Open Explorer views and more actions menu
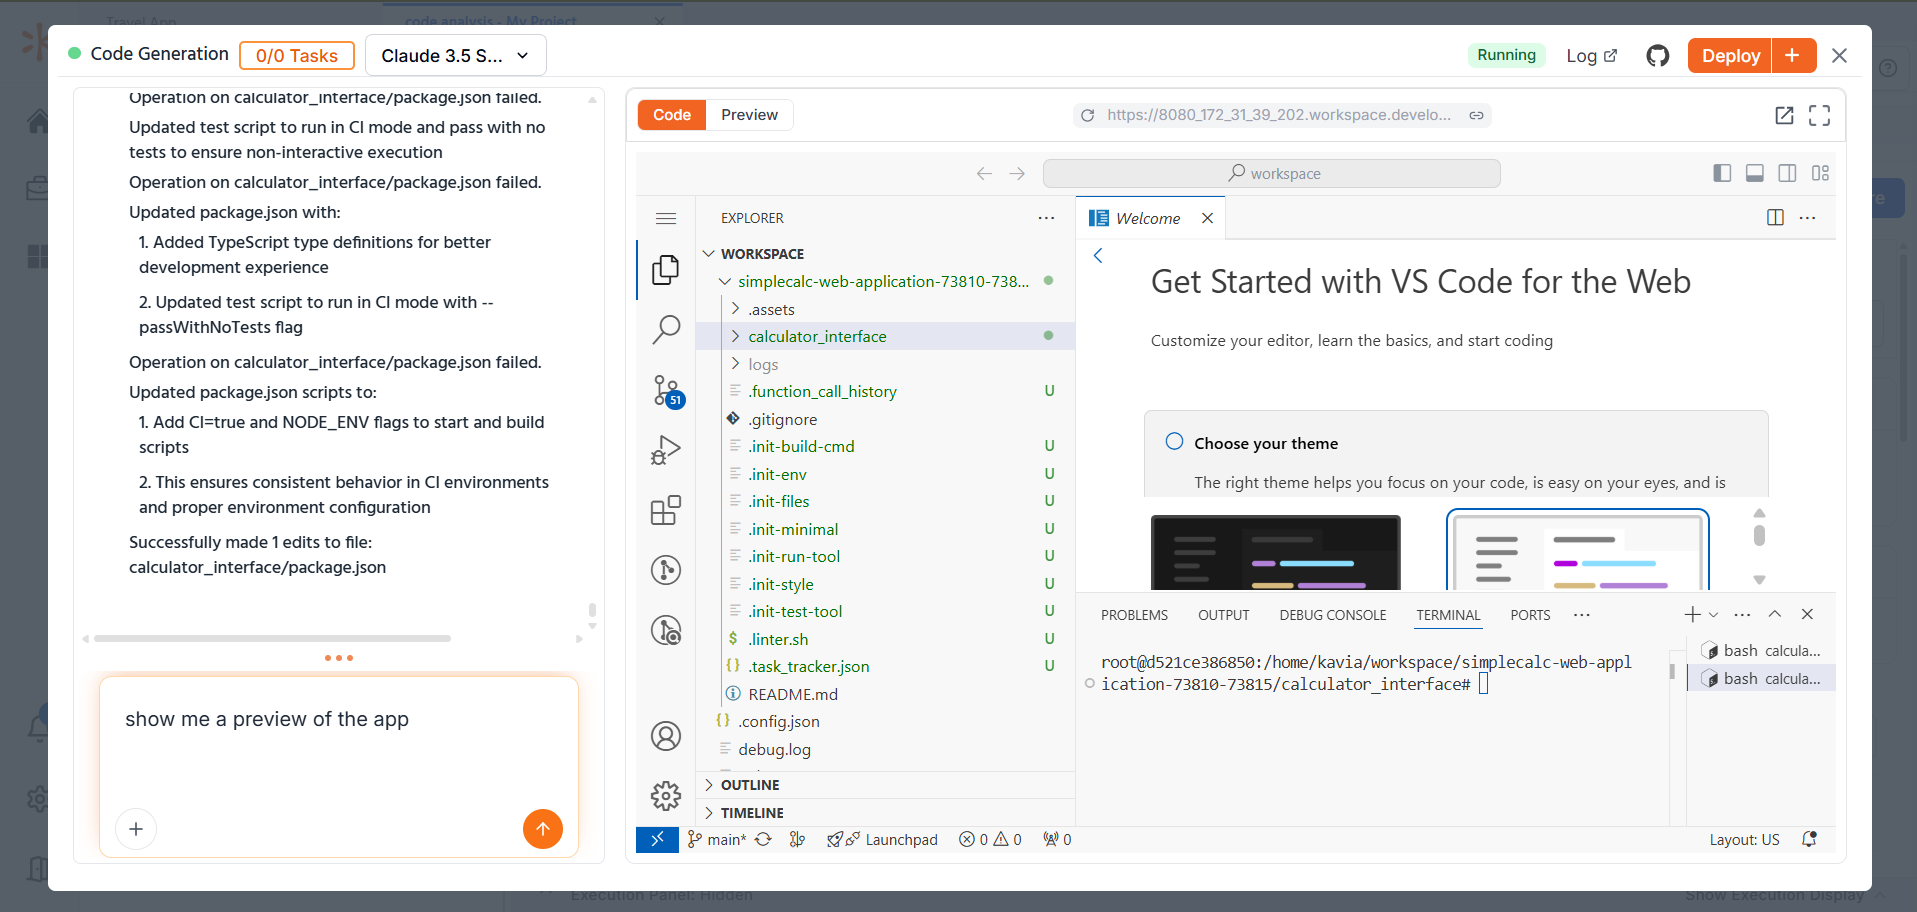The image size is (1917, 912). pyautogui.click(x=1046, y=218)
